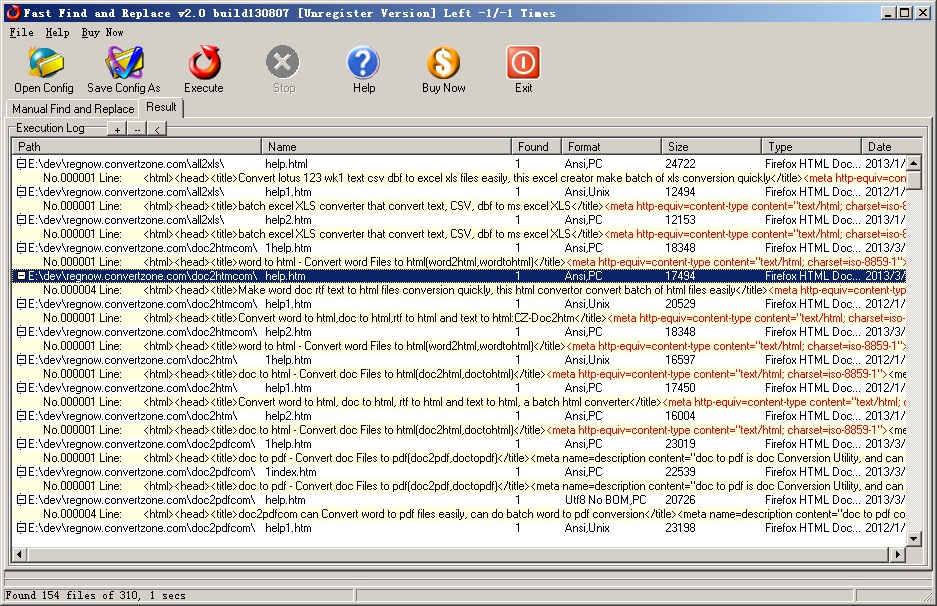Collapse the highlighted doc2htmcom help.htm row
Viewport: 937px width, 606px height.
[20, 275]
